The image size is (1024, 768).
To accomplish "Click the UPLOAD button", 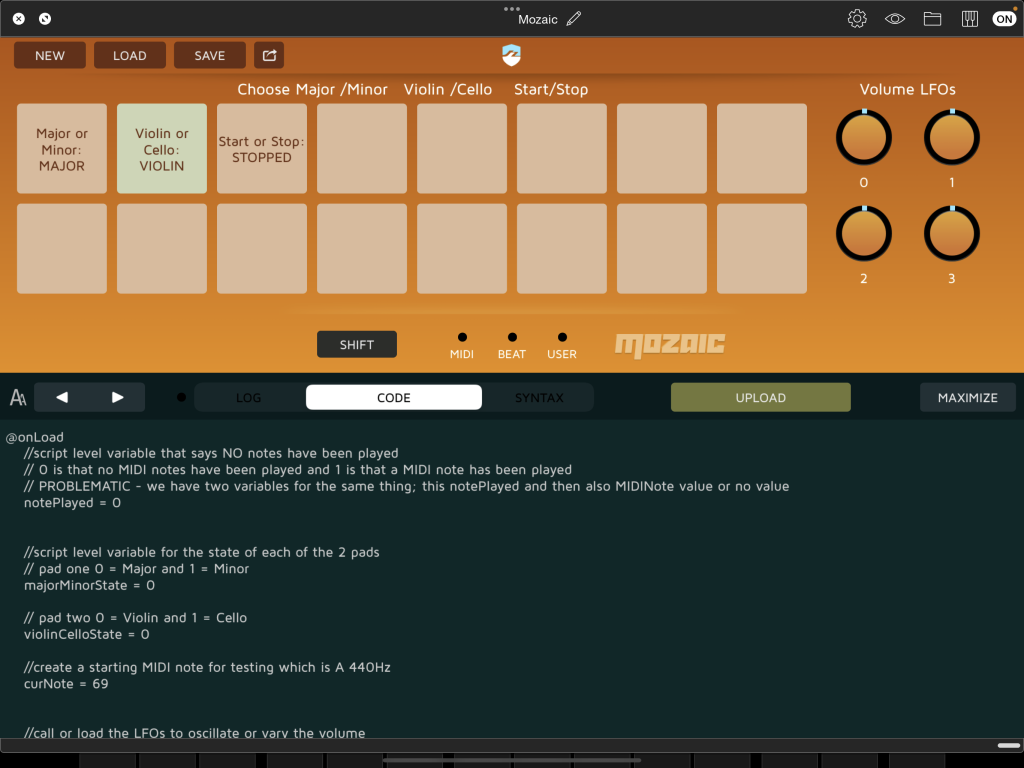I will [x=760, y=397].
